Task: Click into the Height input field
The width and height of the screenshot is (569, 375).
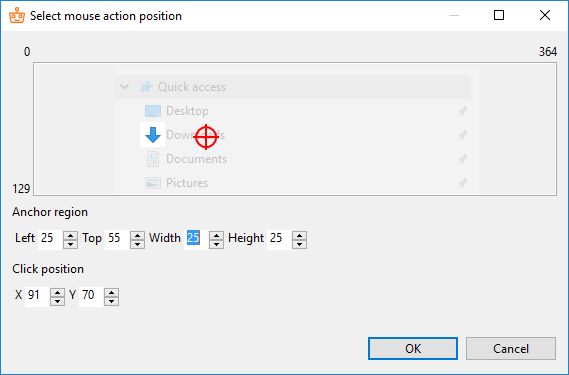Action: pyautogui.click(x=279, y=240)
